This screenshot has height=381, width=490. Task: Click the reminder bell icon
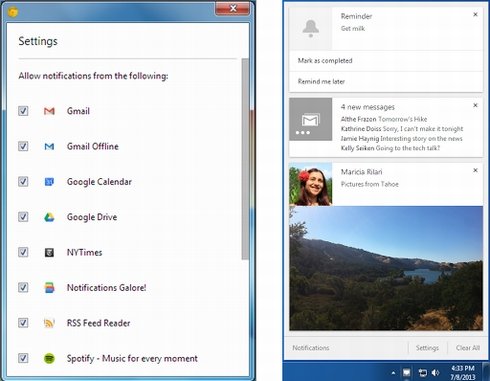[311, 29]
